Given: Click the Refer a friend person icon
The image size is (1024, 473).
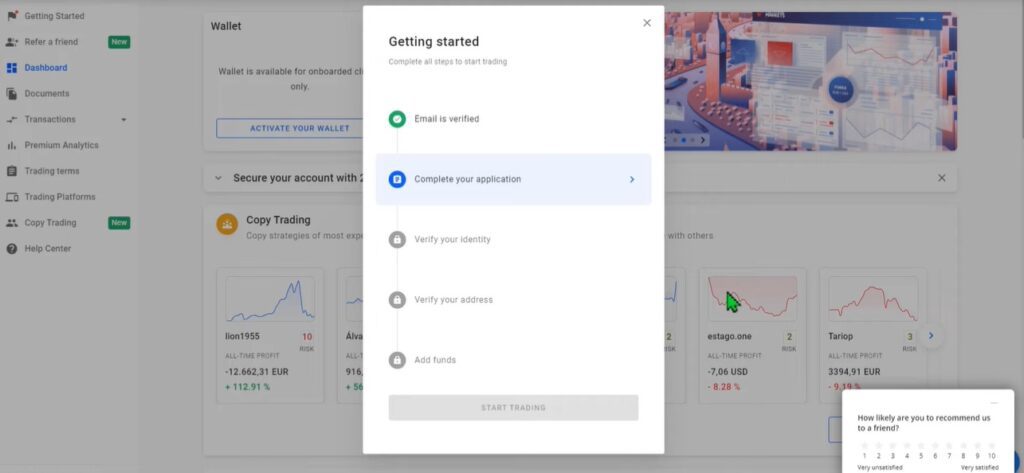Looking at the screenshot, I should click(12, 42).
